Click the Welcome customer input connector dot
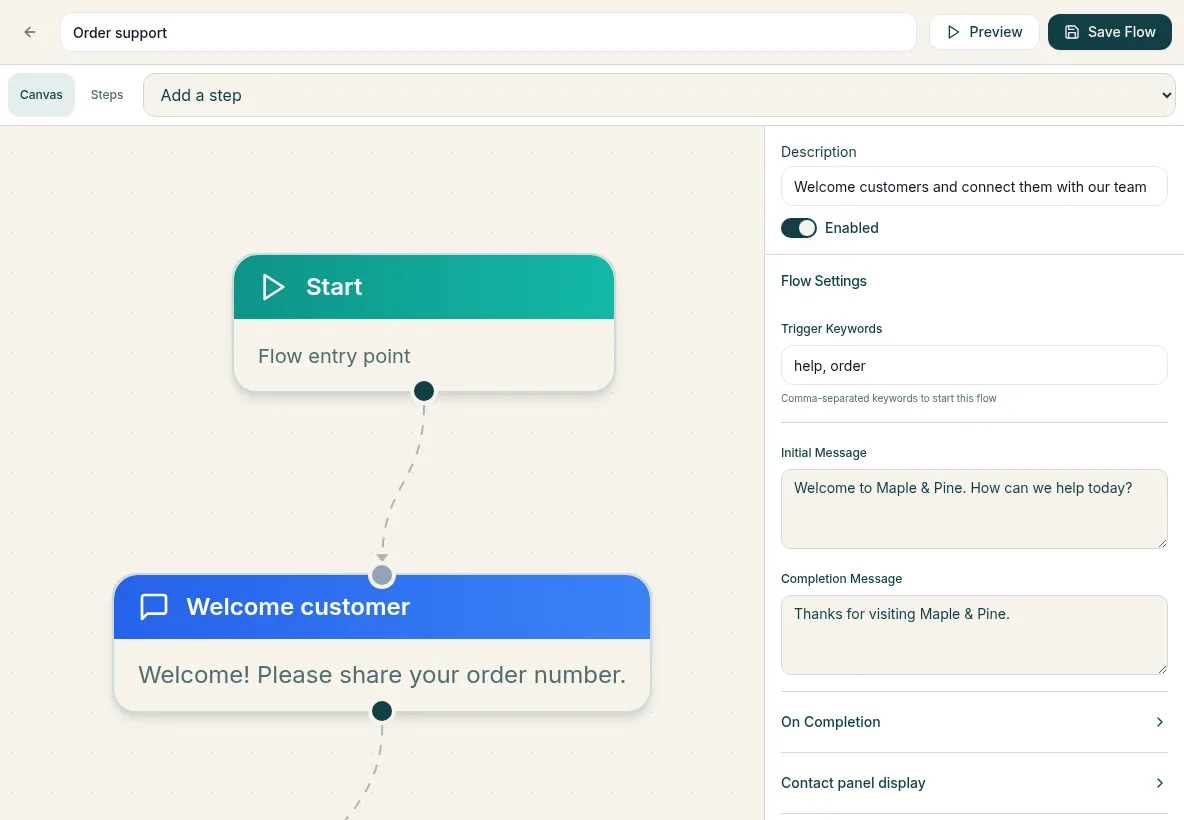Viewport: 1184px width, 820px height. (382, 575)
